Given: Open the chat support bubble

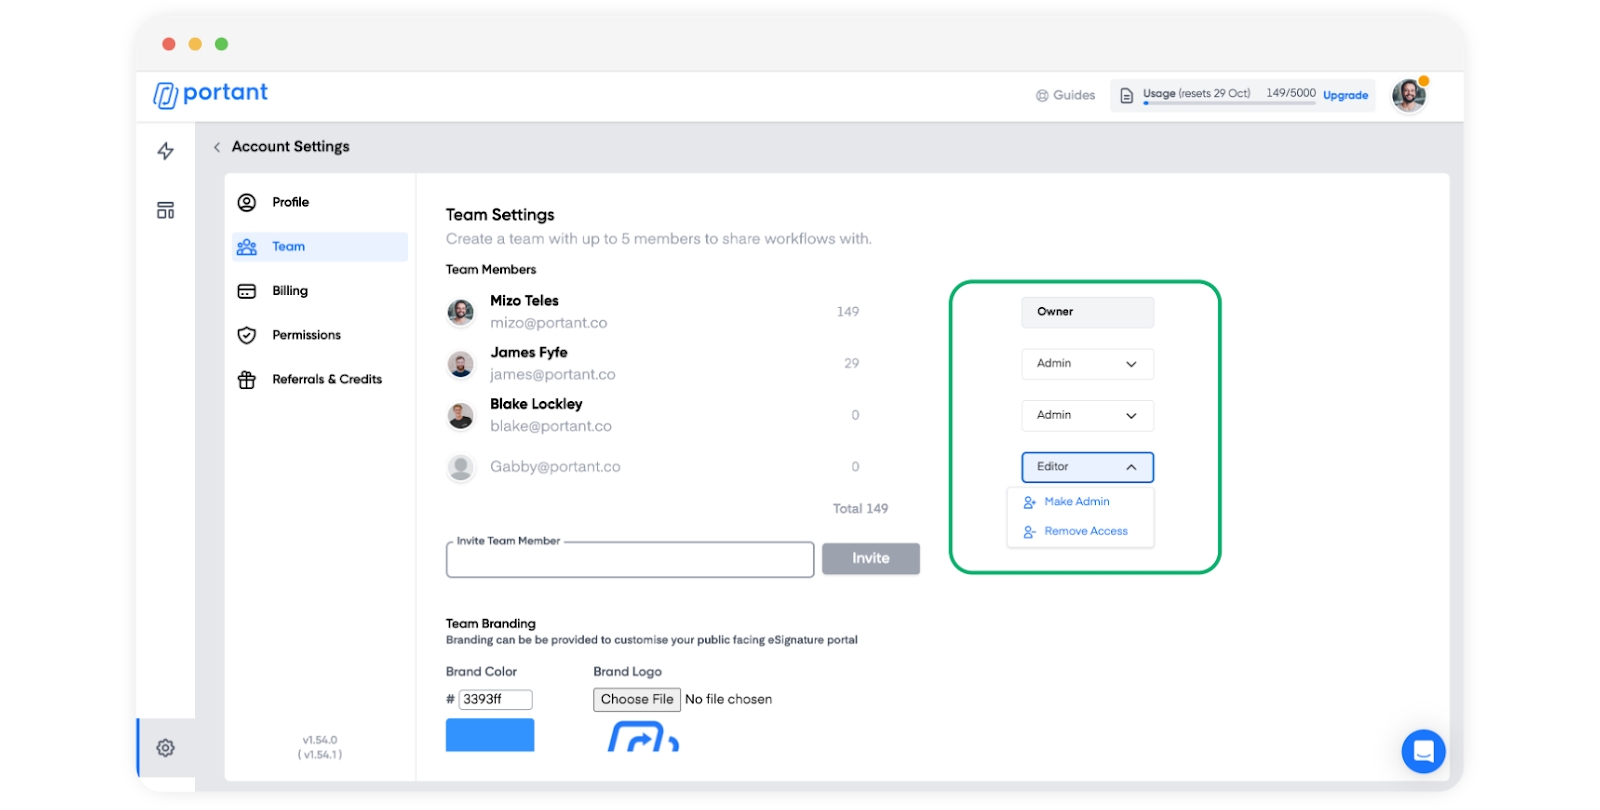Looking at the screenshot, I should 1423,751.
